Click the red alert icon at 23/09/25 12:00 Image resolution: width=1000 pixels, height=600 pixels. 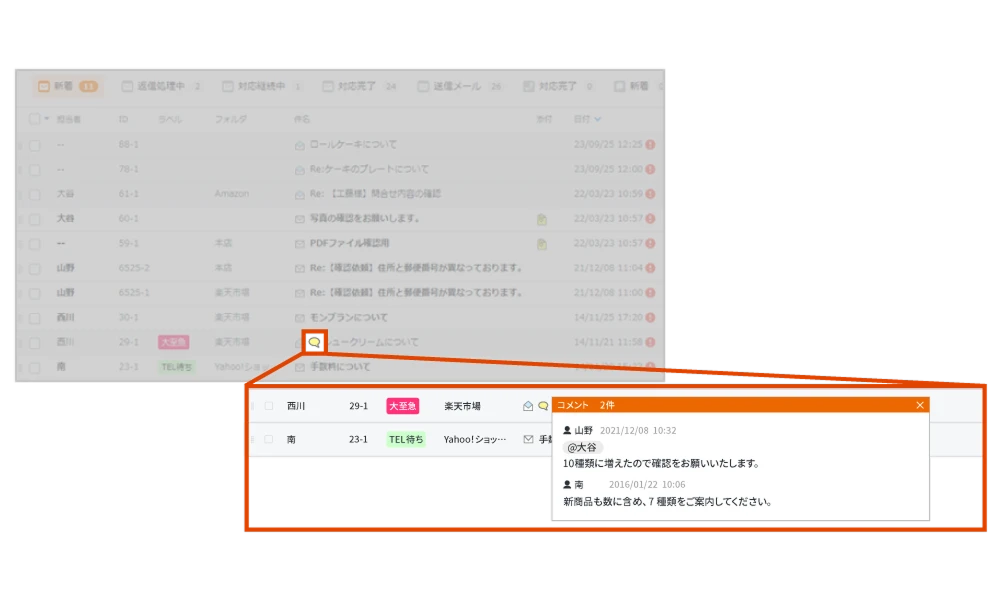coord(651,170)
